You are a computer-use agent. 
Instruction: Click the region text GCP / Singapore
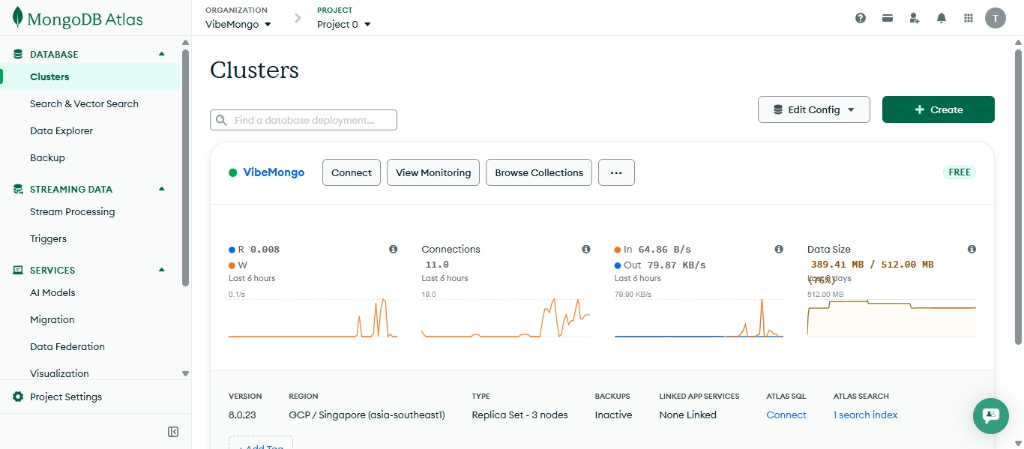[367, 415]
